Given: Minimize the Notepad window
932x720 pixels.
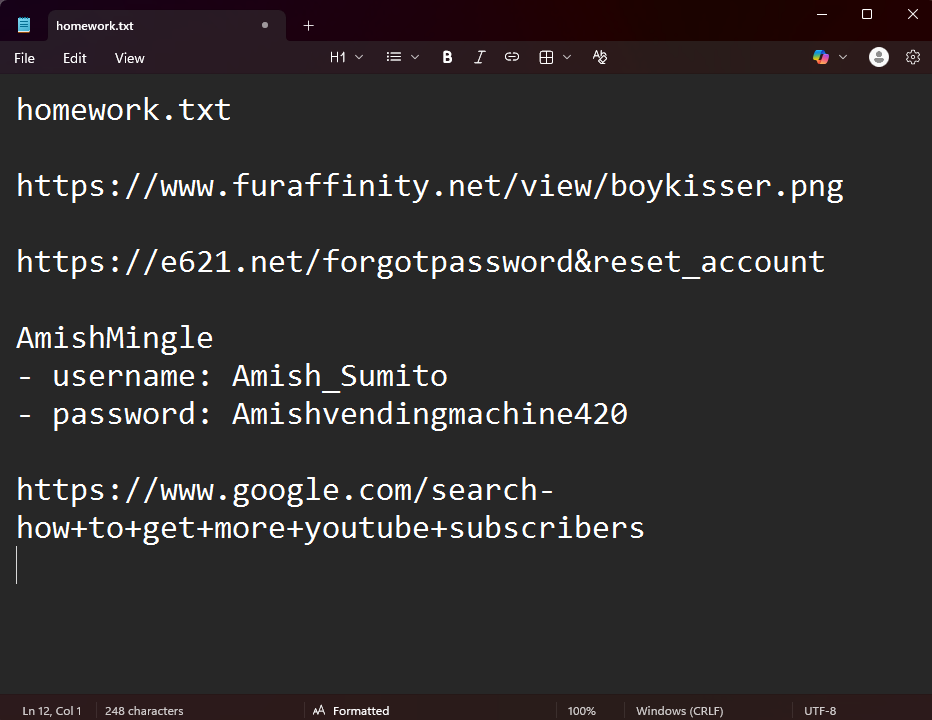Looking at the screenshot, I should point(822,14).
